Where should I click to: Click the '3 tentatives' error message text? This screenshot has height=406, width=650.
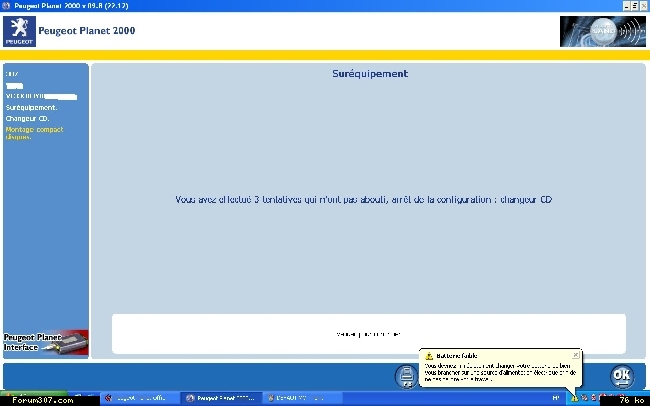point(363,199)
